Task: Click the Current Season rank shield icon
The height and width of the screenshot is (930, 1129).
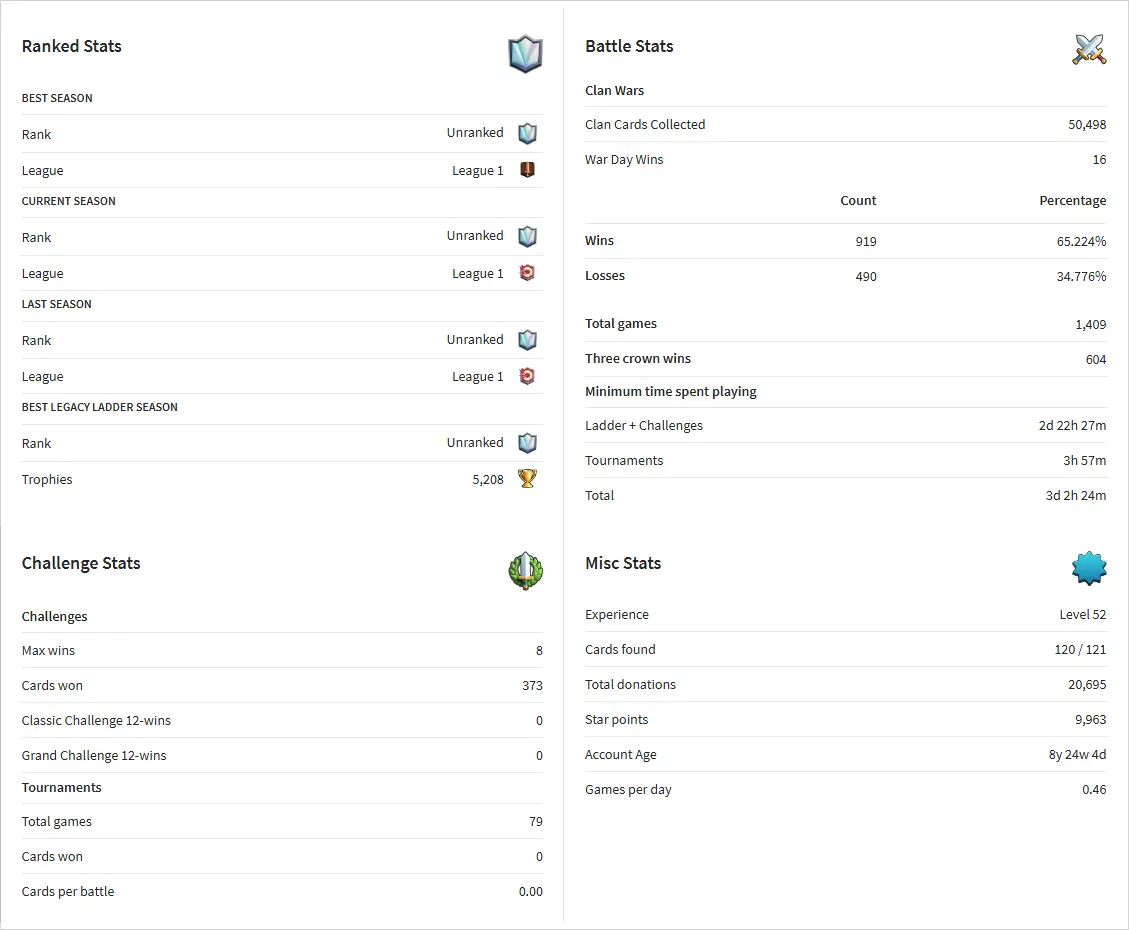Action: (x=527, y=236)
